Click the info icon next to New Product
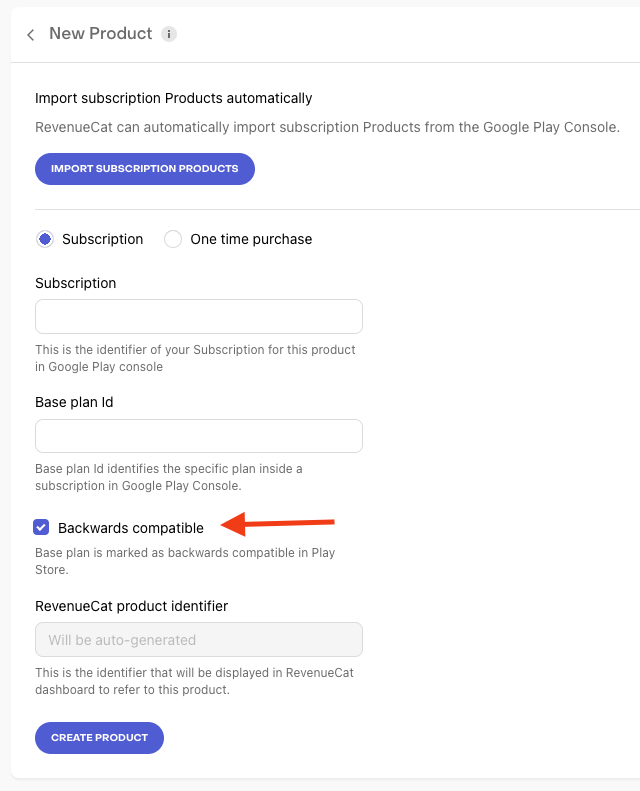The image size is (640, 791). point(169,34)
